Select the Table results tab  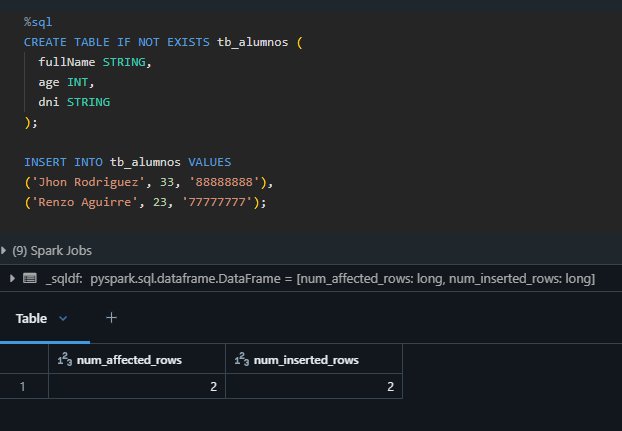point(31,318)
